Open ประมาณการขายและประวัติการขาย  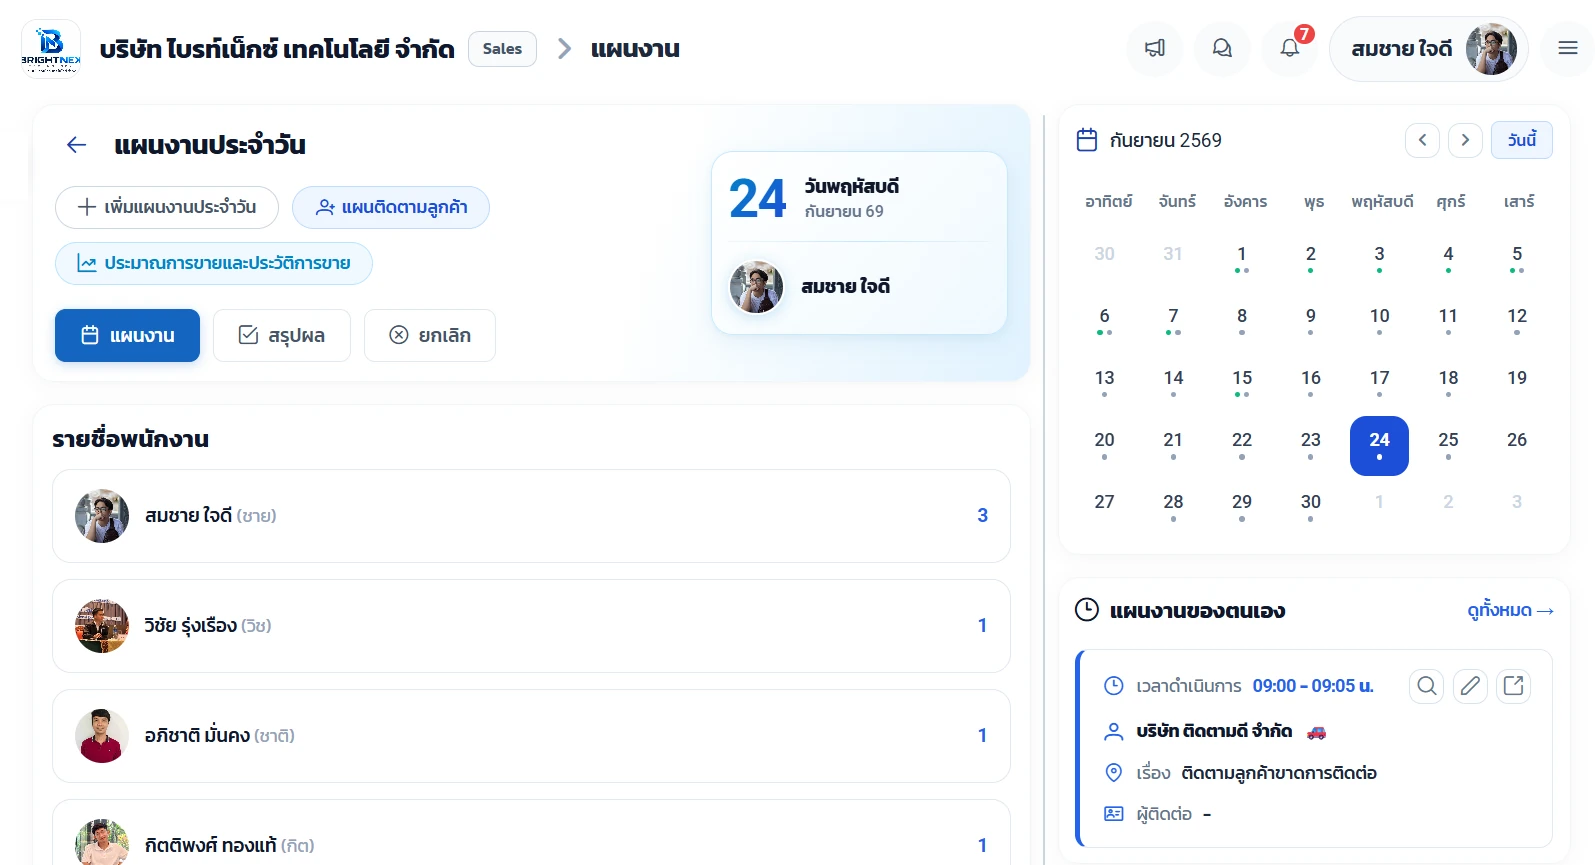point(214,263)
